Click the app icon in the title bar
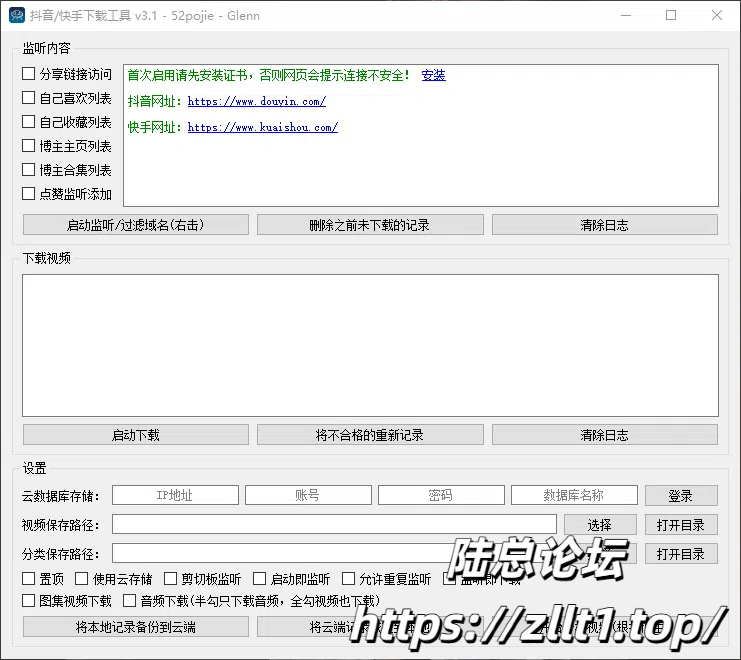The height and width of the screenshot is (660, 741). coord(17,15)
